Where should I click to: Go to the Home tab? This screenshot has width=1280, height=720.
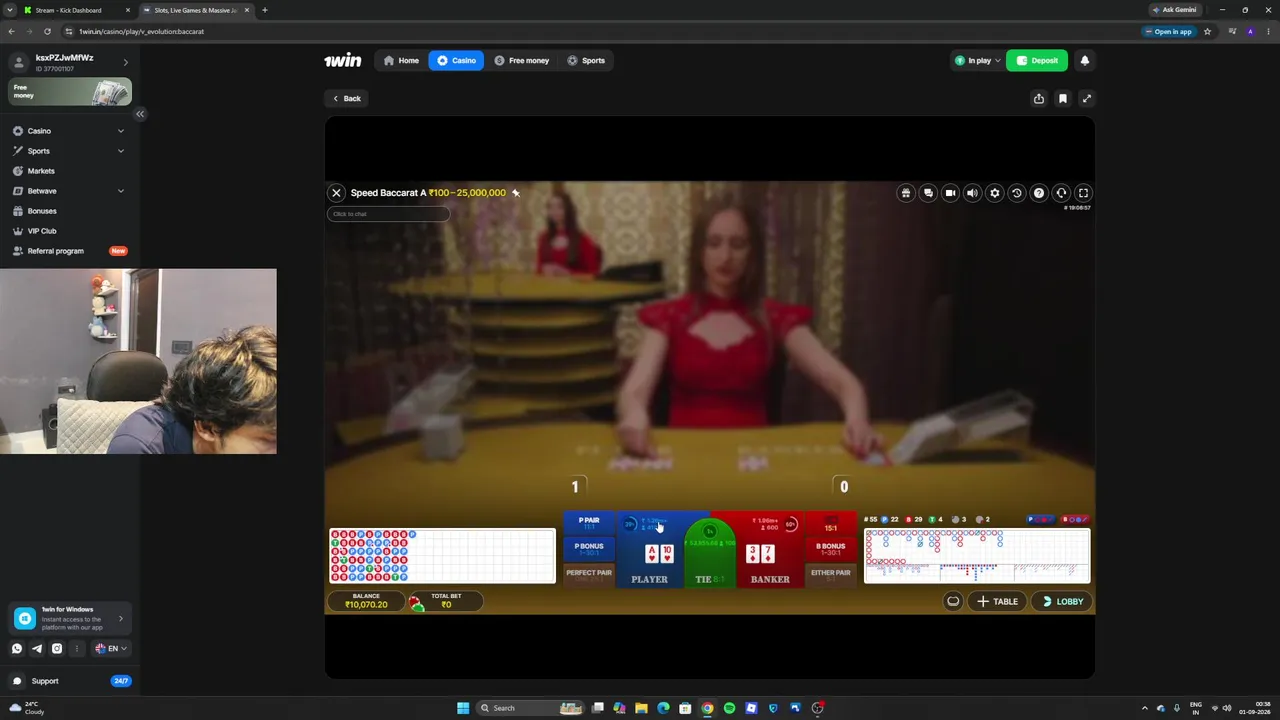401,60
